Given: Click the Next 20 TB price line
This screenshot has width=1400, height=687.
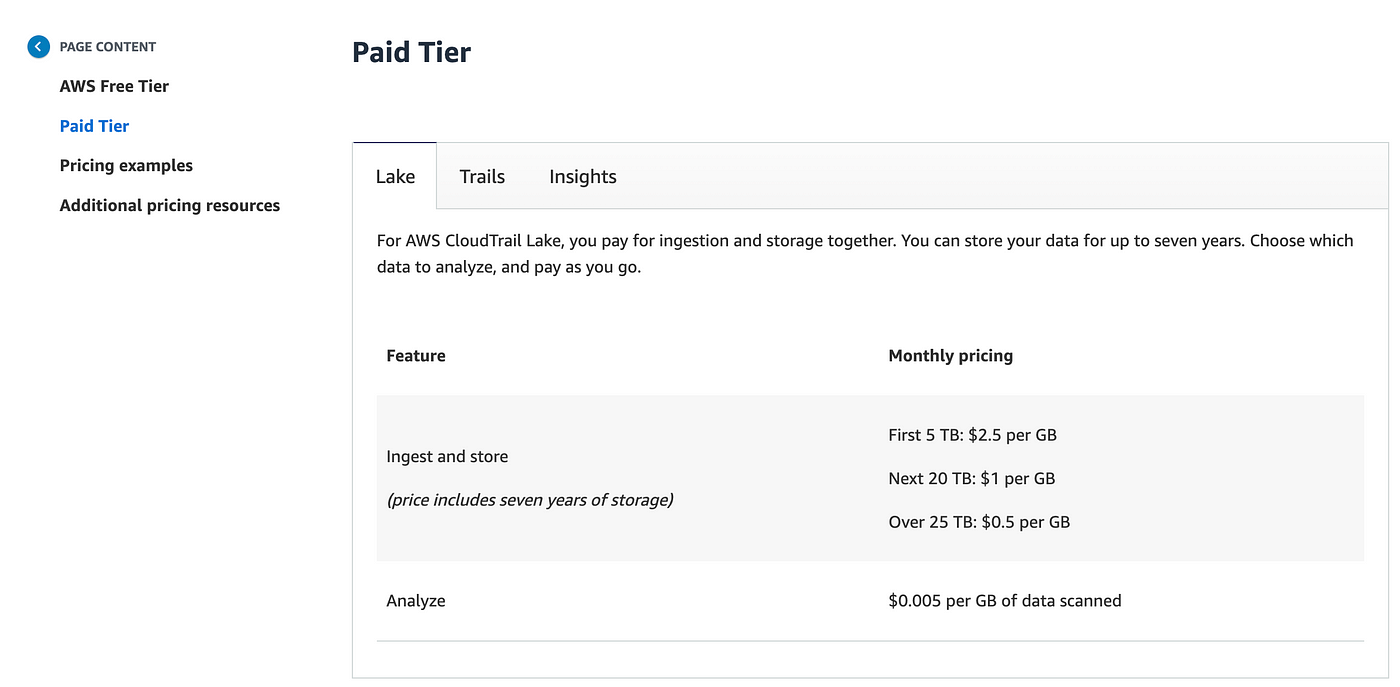Looking at the screenshot, I should pyautogui.click(x=971, y=479).
